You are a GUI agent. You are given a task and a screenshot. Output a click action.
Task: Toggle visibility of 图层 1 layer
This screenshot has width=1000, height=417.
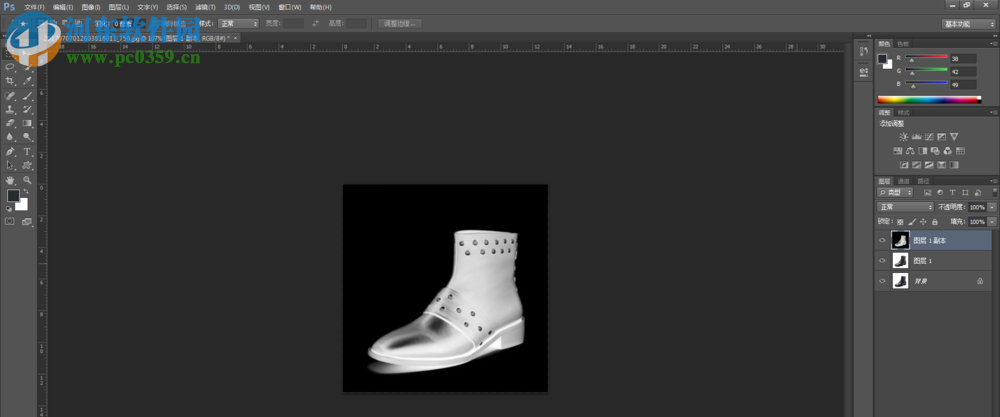882,261
